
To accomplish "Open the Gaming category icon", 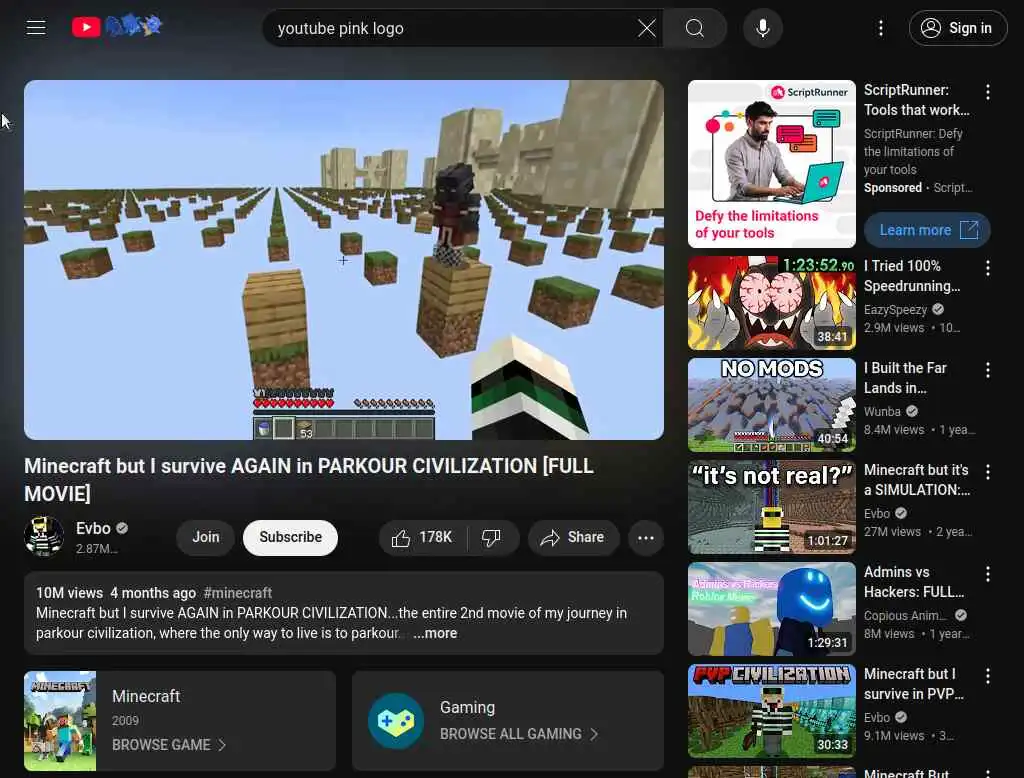I will [x=395, y=721].
